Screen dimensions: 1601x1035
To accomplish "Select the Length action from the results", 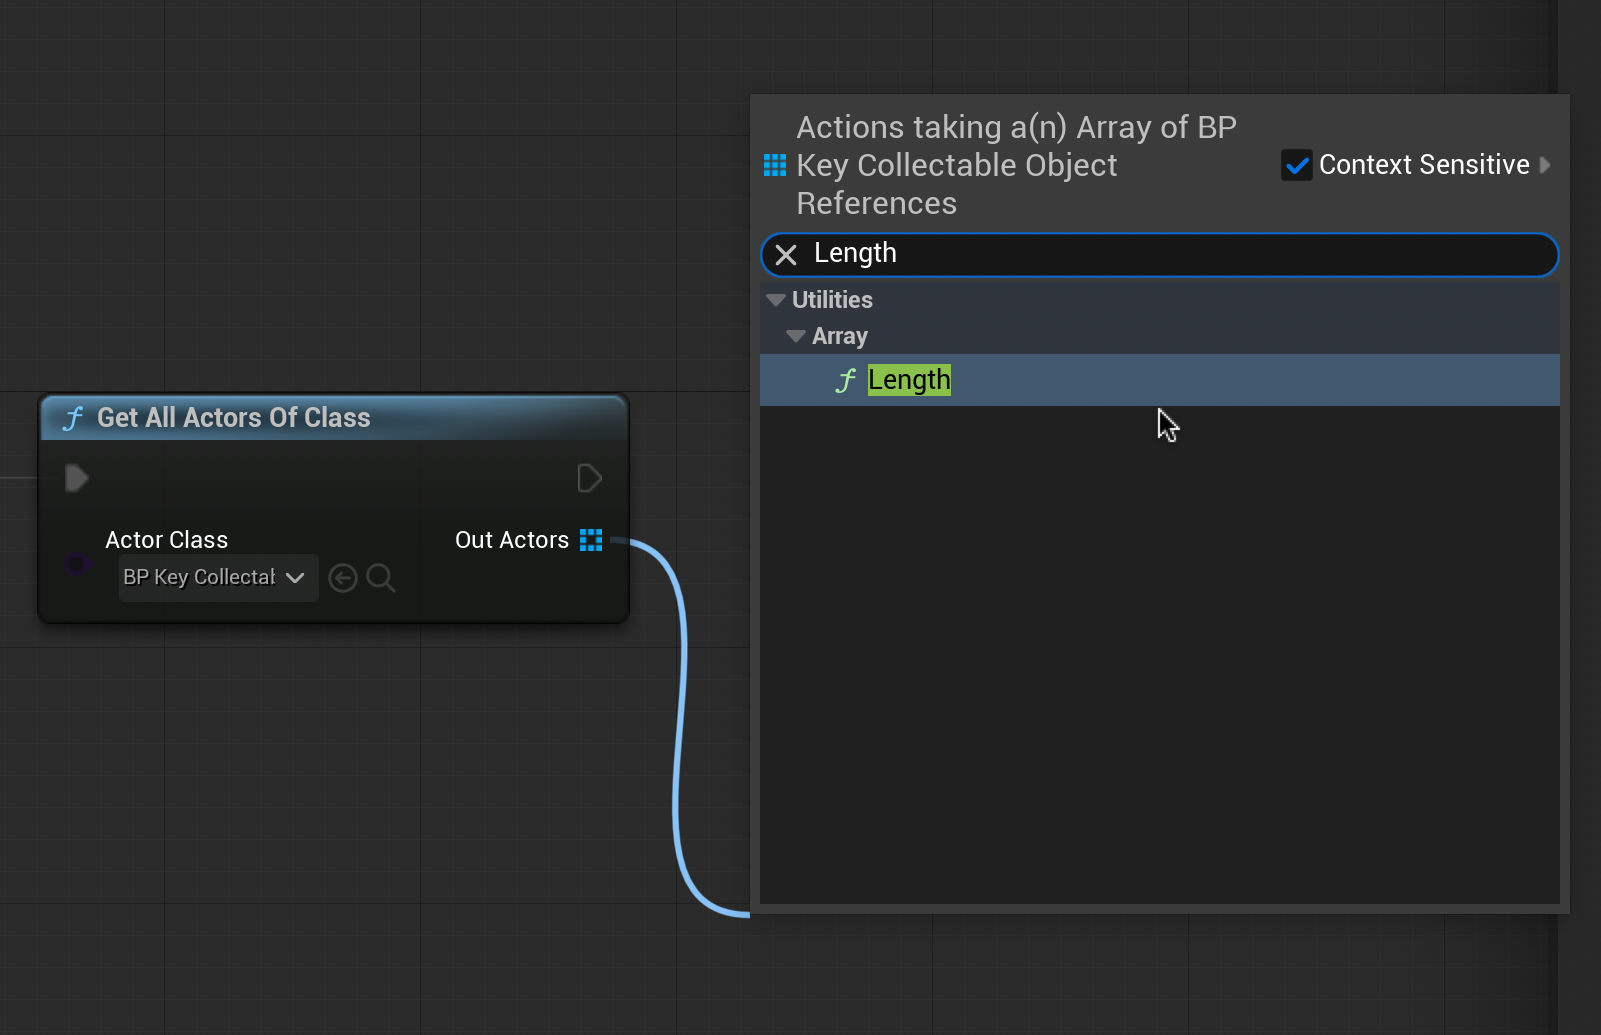I will coord(909,380).
